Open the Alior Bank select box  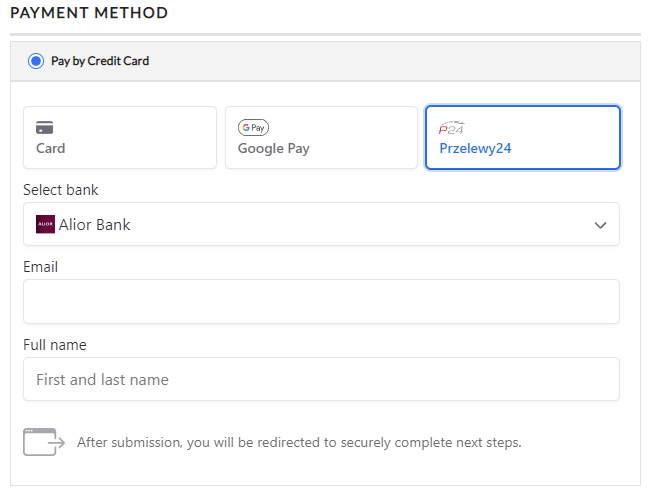(x=321, y=224)
